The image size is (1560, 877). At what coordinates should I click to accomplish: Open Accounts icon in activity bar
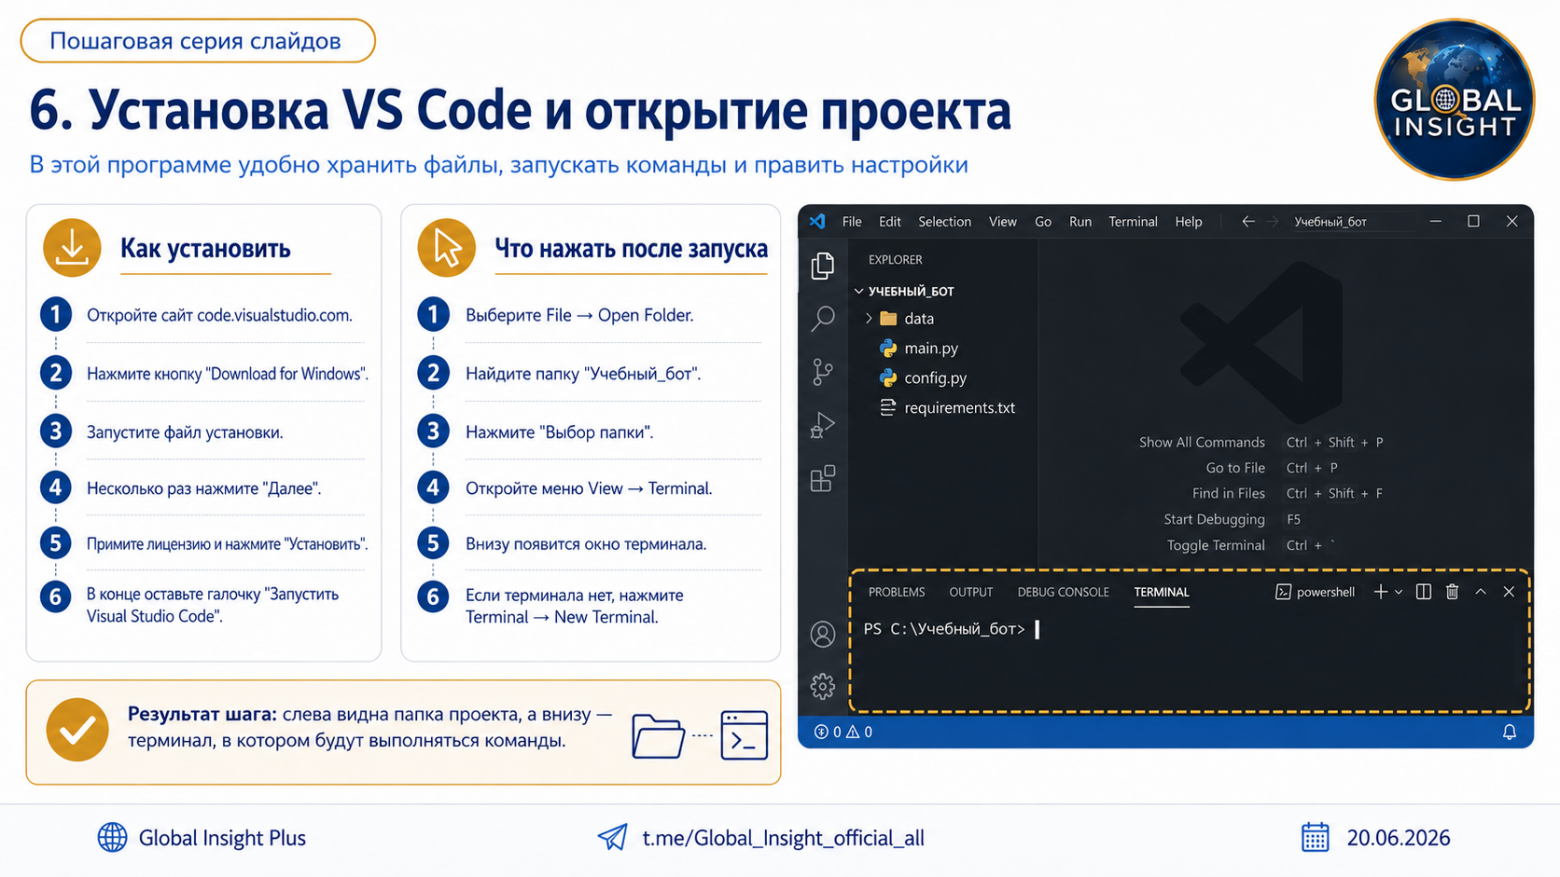(x=823, y=634)
